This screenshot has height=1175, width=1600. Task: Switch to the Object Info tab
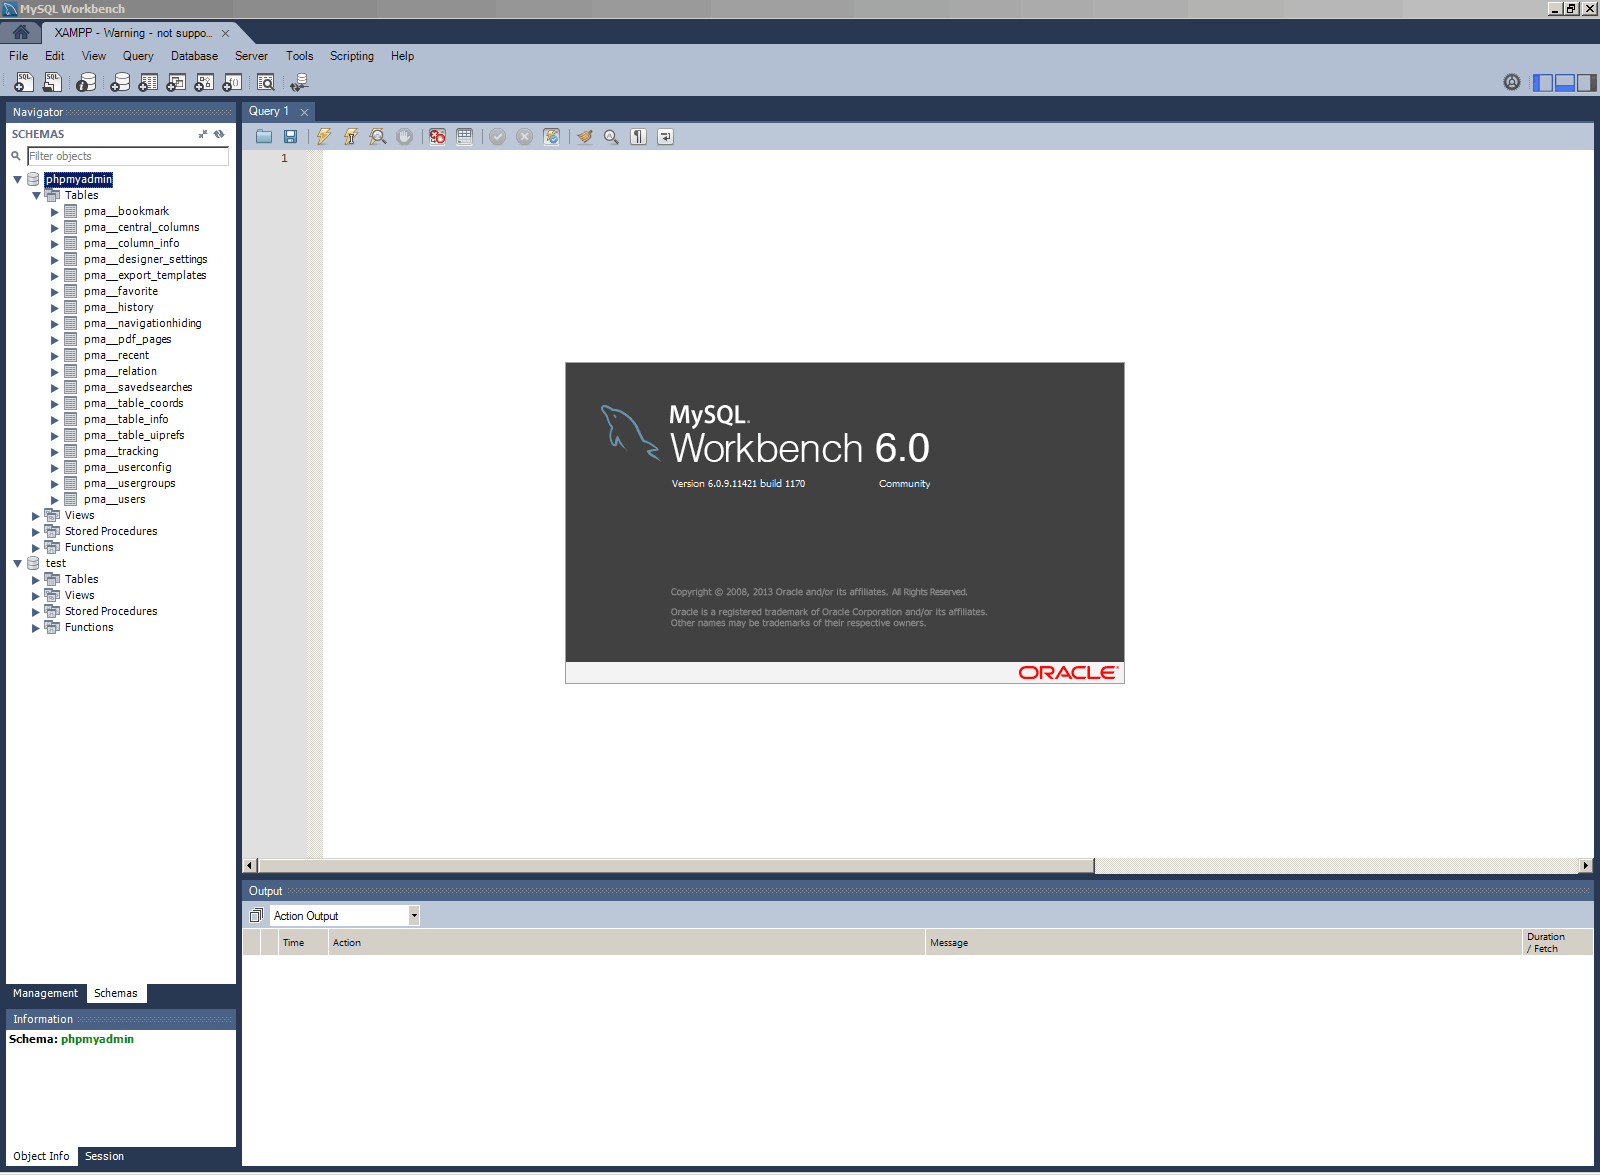(x=41, y=1156)
